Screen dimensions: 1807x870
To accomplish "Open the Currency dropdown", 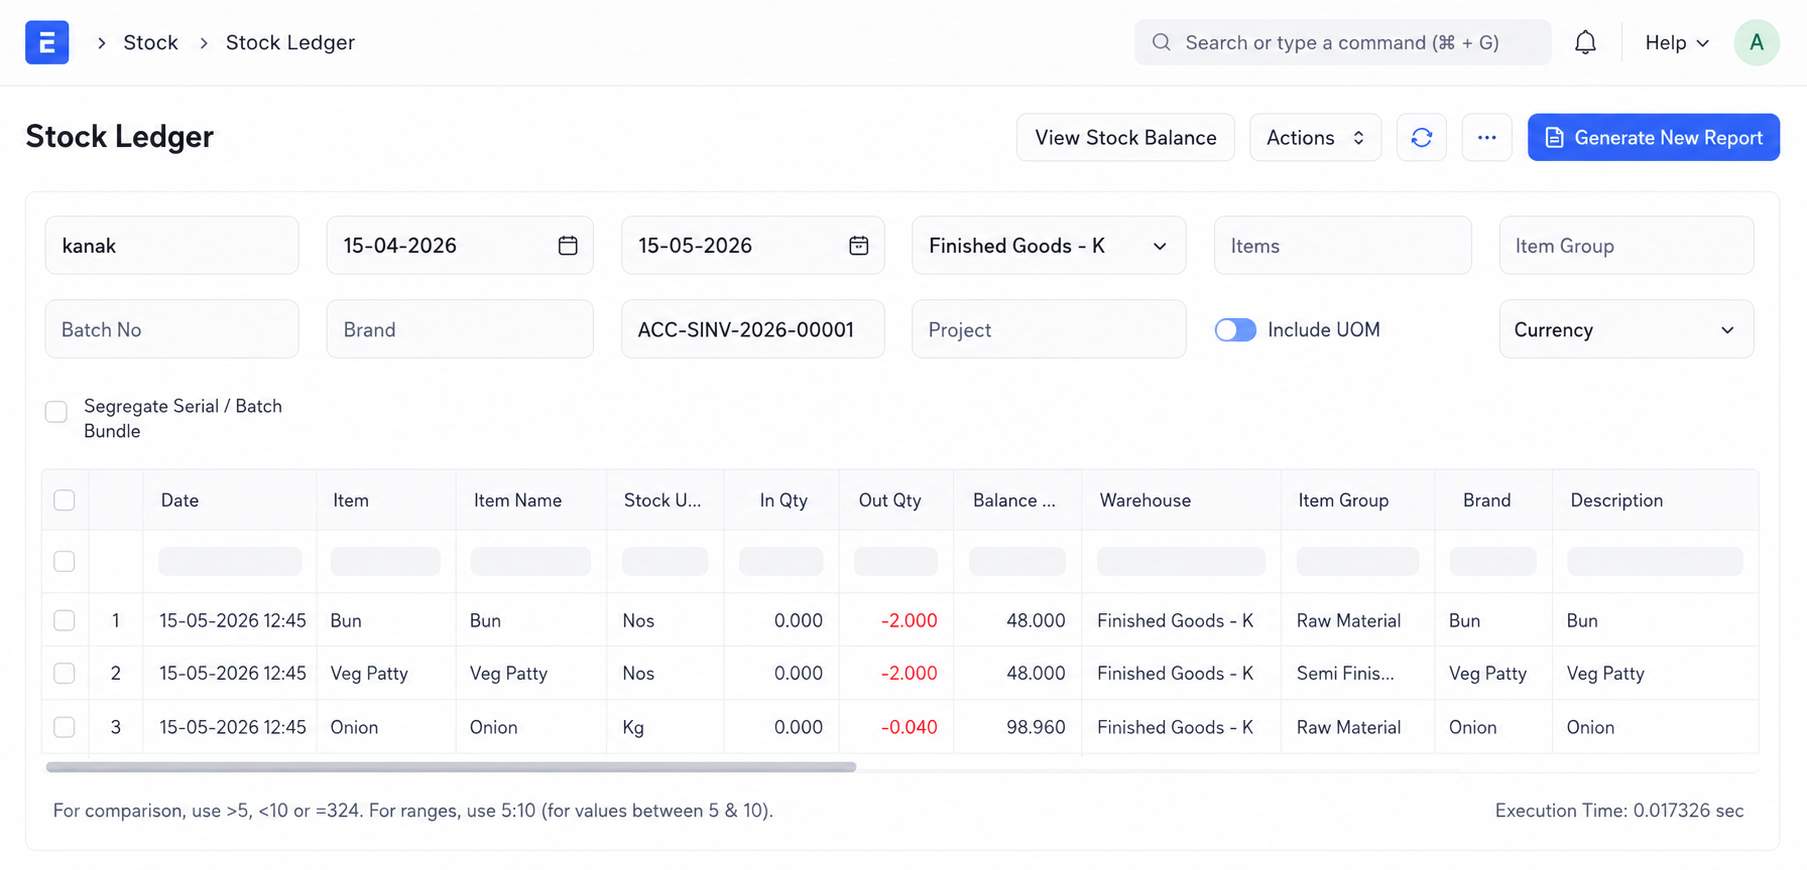I will (x=1625, y=330).
